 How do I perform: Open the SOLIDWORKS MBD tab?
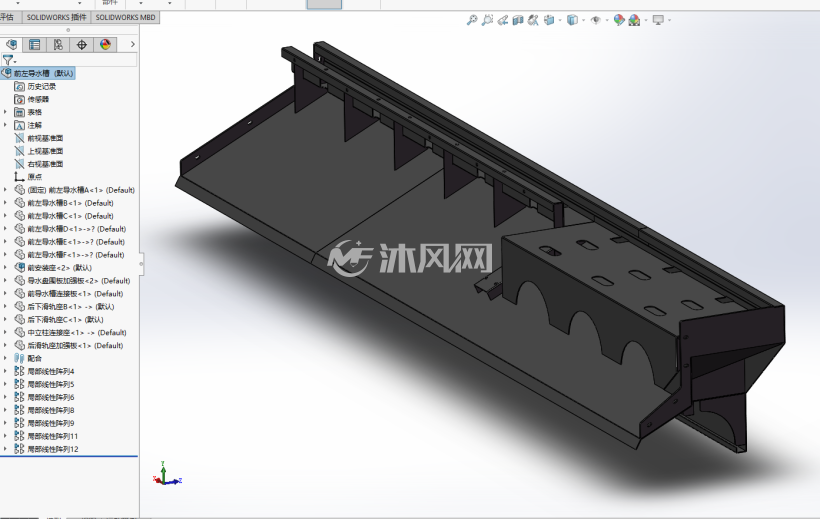(x=126, y=17)
